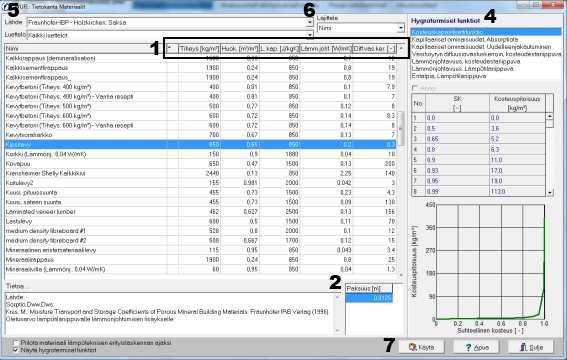Click the Käytä (apply) button
The image size is (567, 360).
pyautogui.click(x=421, y=347)
